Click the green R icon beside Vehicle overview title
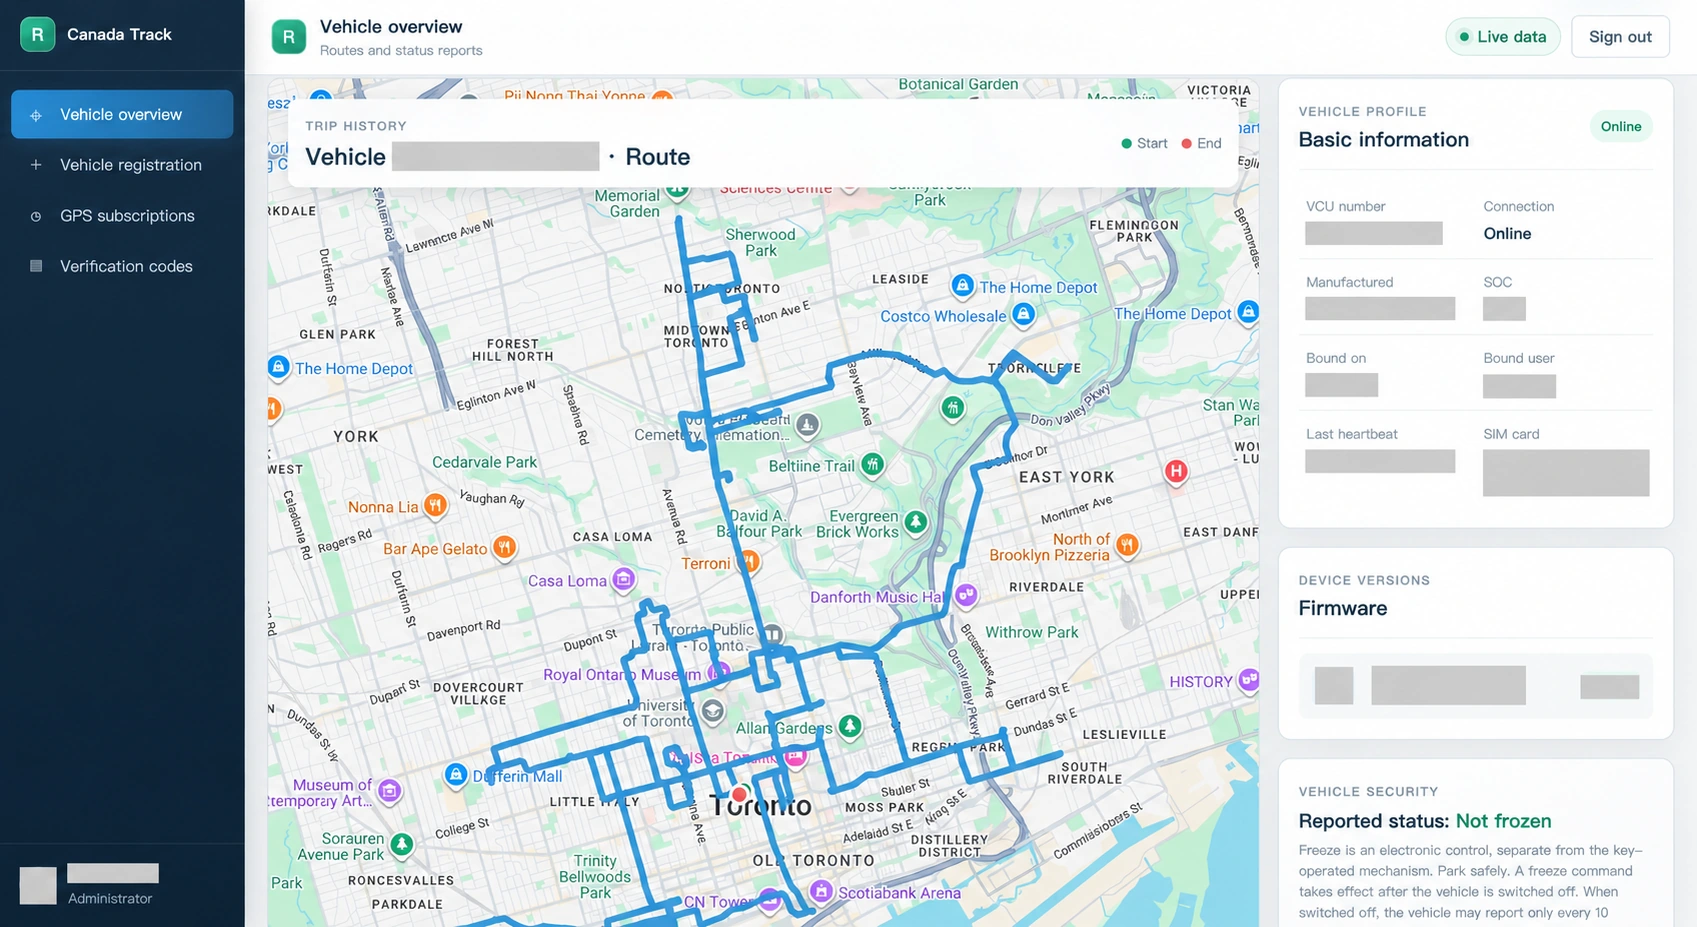This screenshot has width=1697, height=927. click(x=289, y=37)
